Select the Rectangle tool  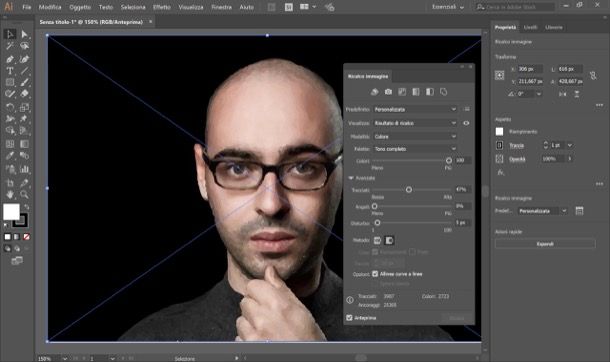(10, 82)
